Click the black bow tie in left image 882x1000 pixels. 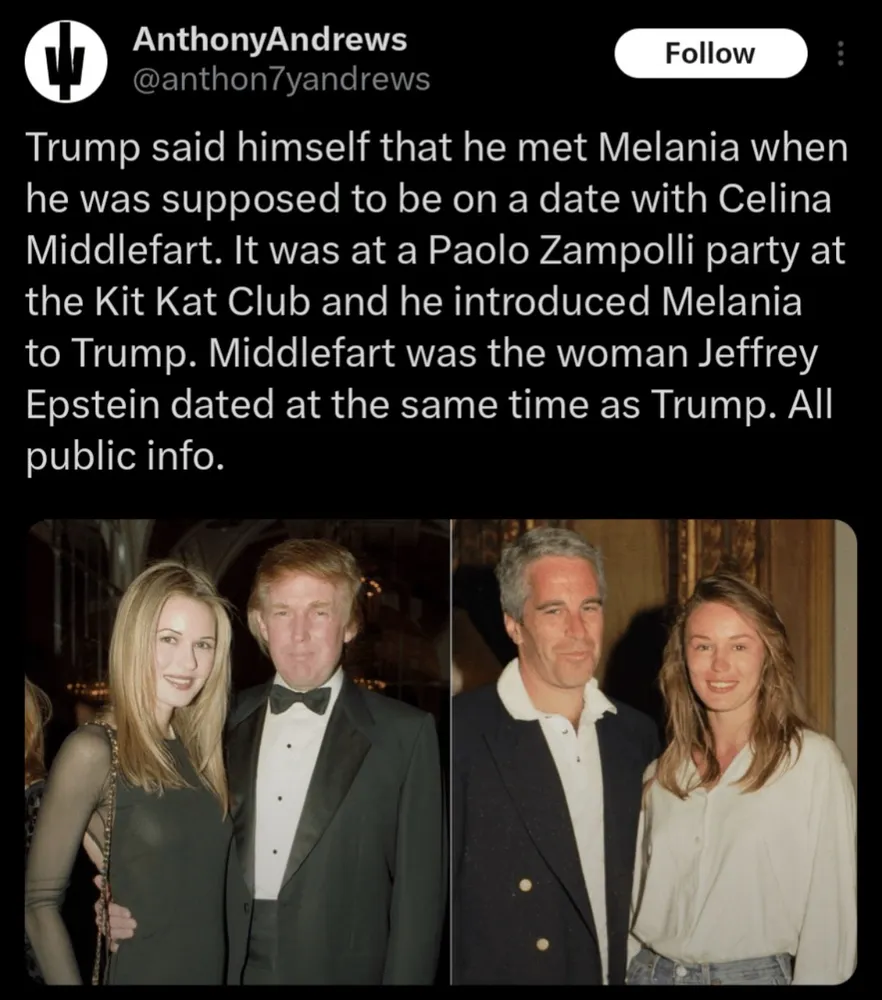pyautogui.click(x=300, y=700)
